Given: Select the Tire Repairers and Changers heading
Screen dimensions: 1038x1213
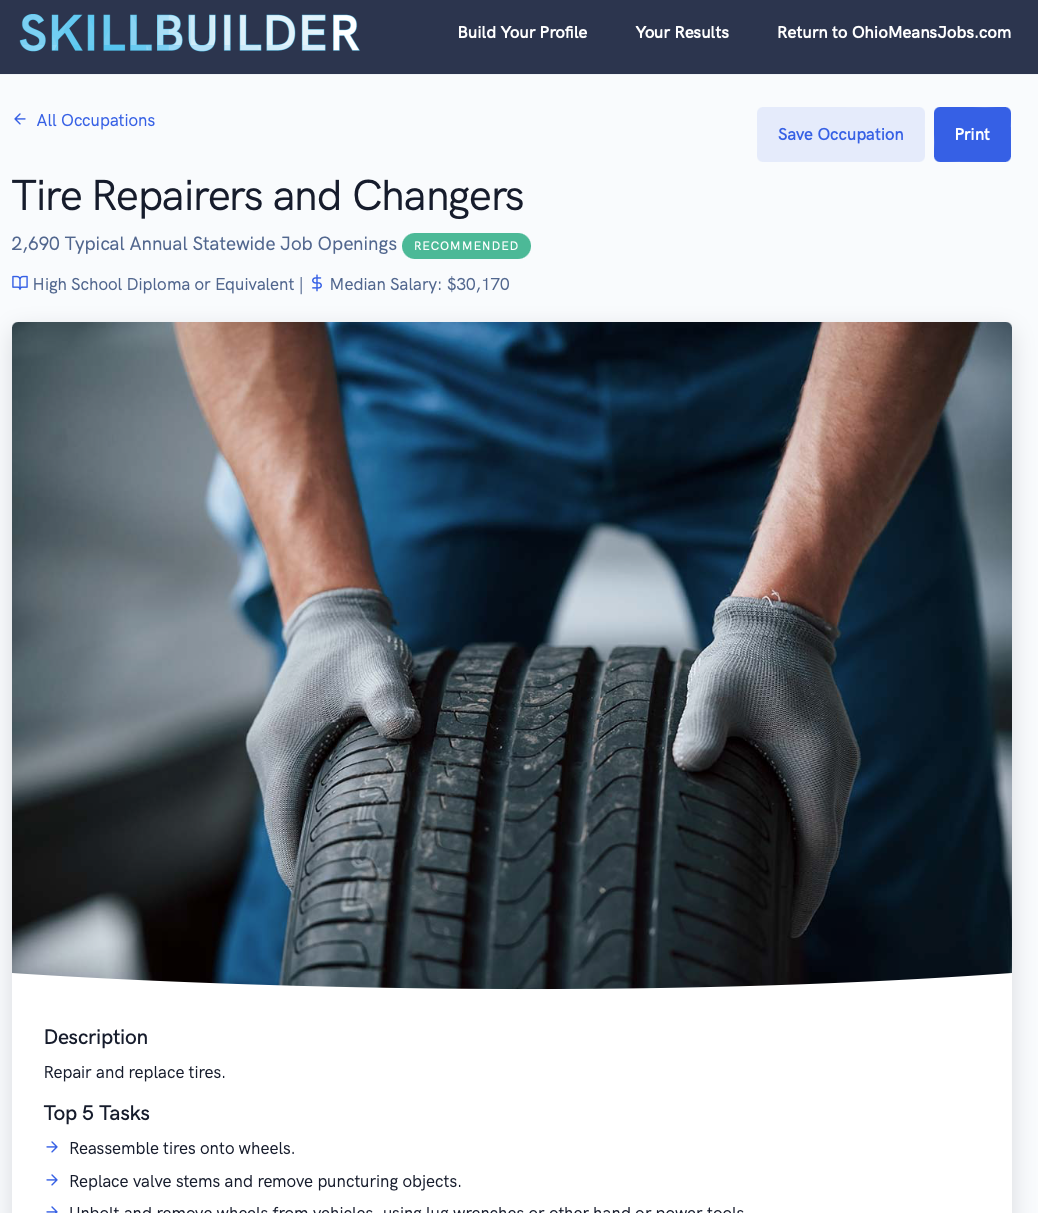Looking at the screenshot, I should (268, 196).
